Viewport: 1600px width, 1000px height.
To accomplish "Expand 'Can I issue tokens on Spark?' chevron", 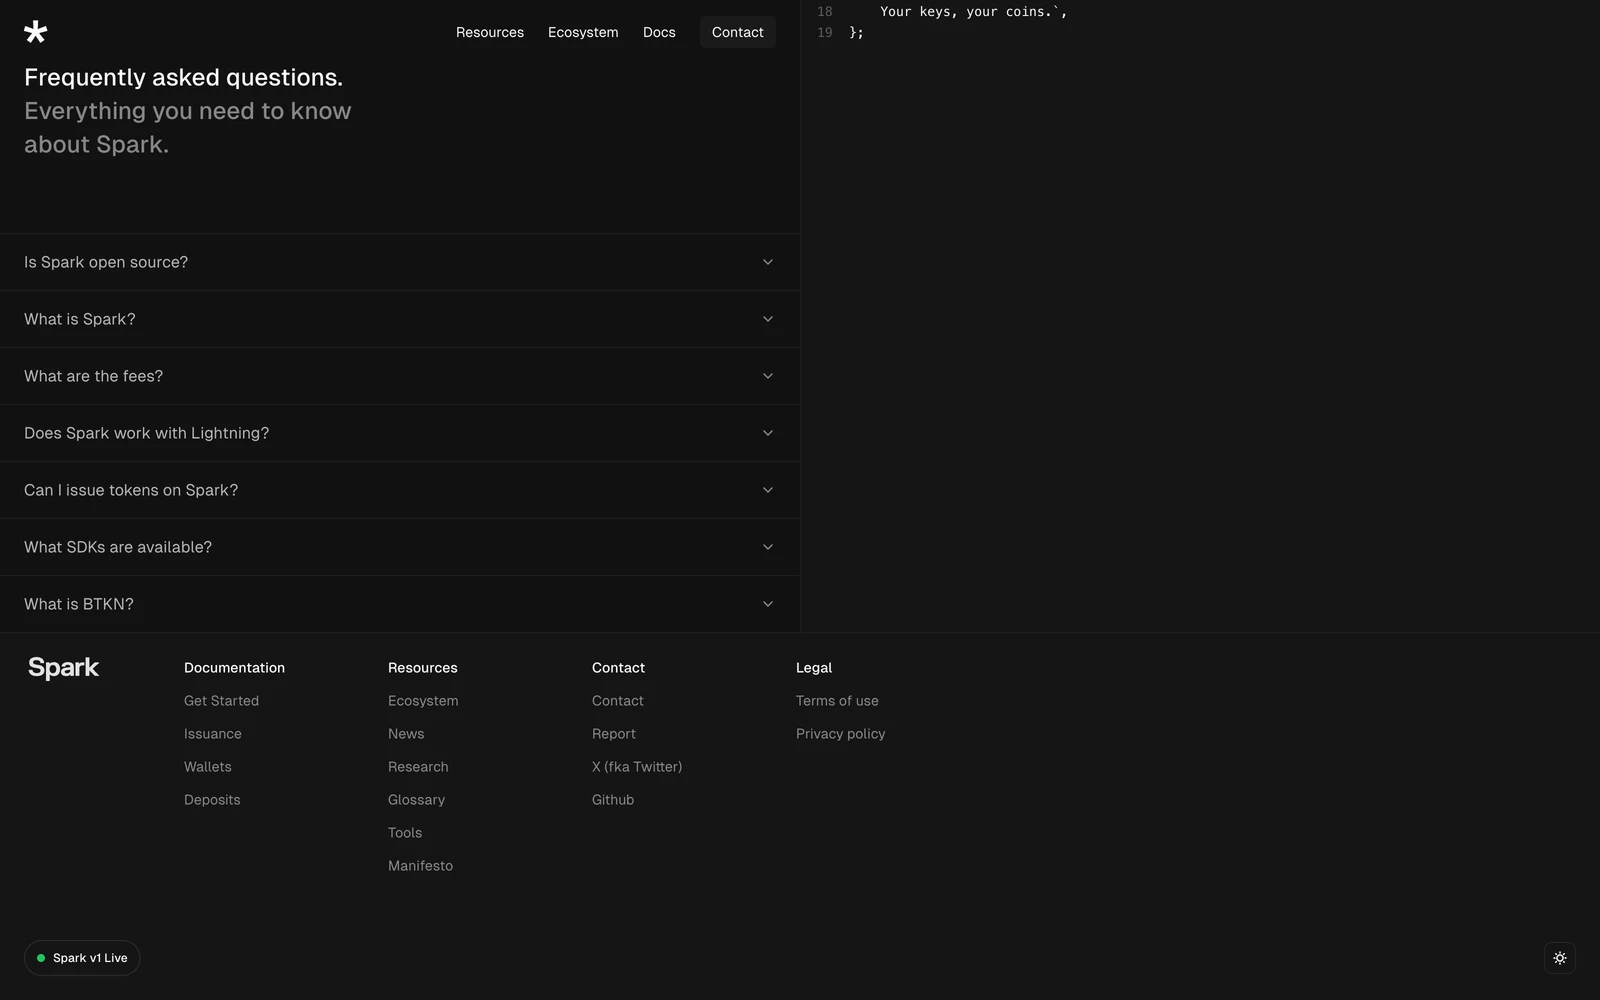I will click(x=768, y=490).
